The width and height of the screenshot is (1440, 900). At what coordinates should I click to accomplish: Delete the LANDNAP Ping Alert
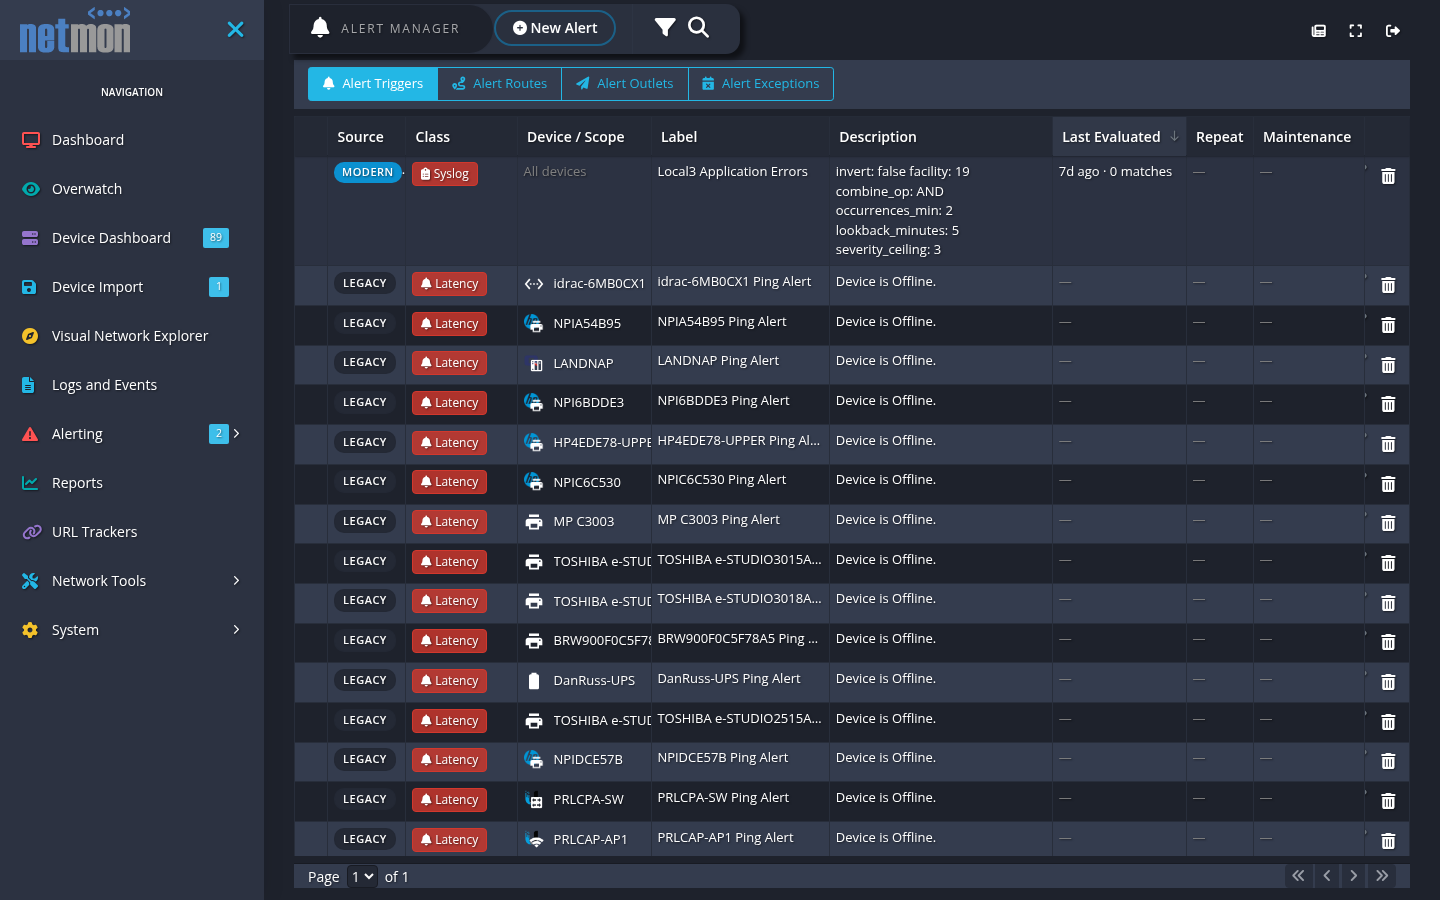click(1388, 365)
